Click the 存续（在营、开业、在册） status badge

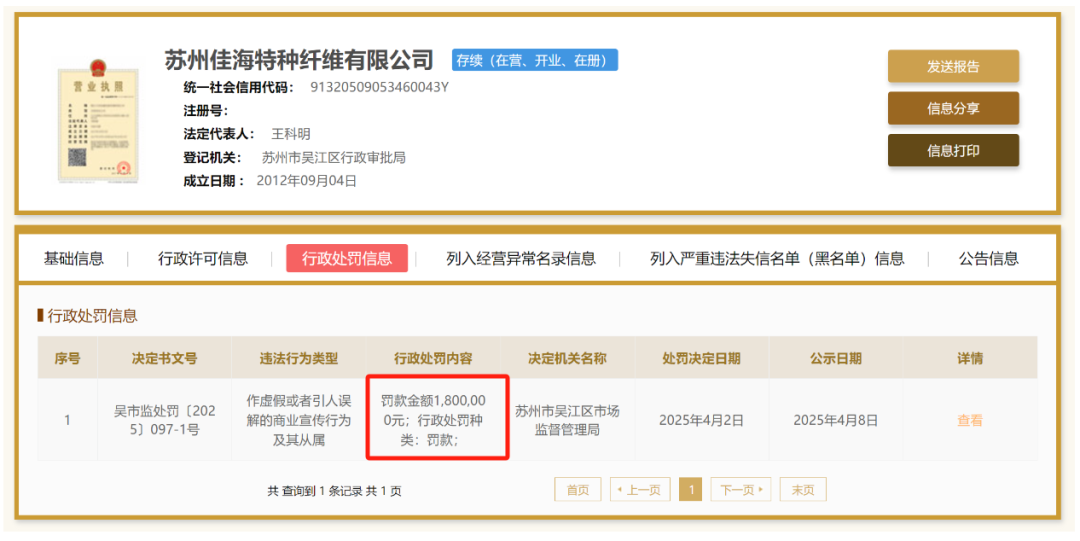pos(534,60)
